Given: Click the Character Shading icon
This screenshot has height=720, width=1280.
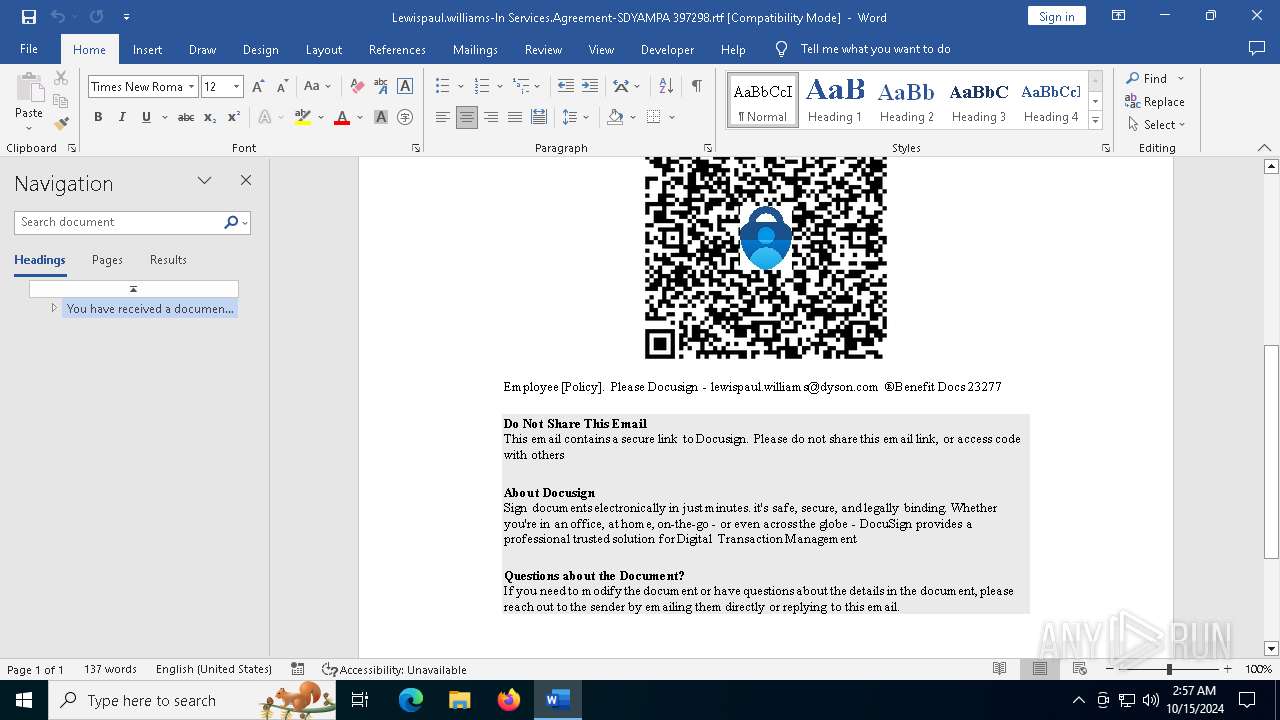Looking at the screenshot, I should point(381,117).
